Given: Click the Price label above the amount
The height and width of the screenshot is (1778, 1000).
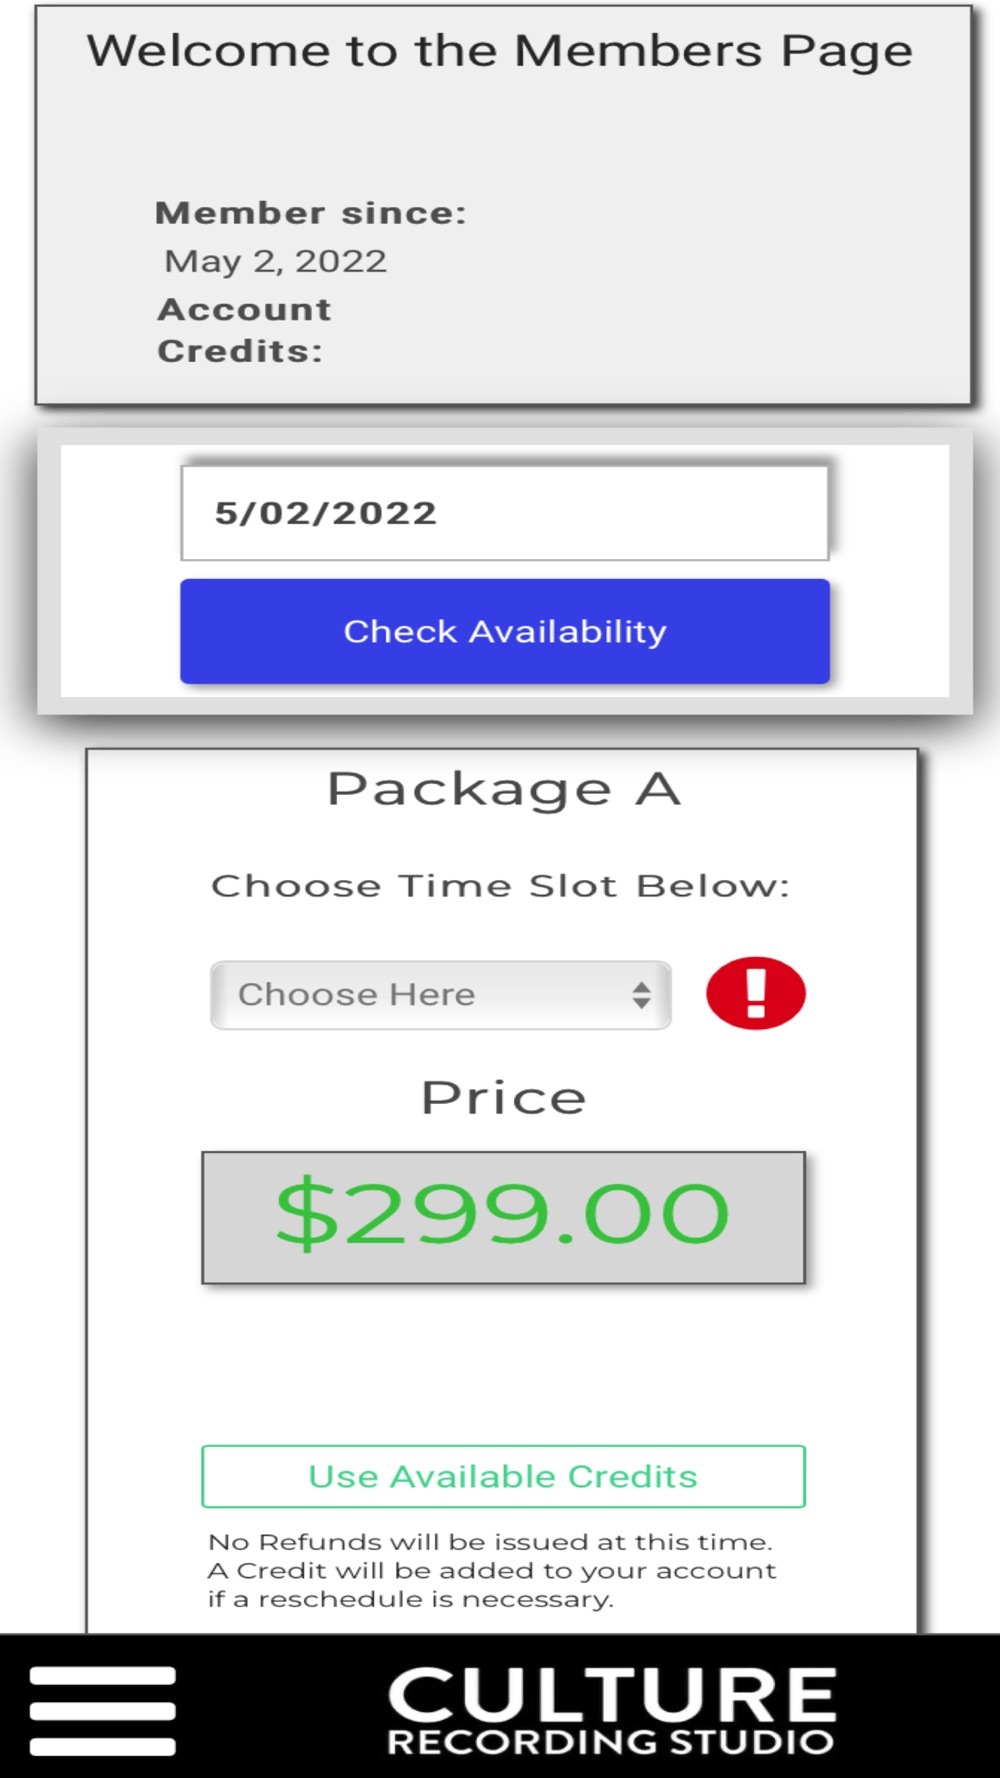Looking at the screenshot, I should pyautogui.click(x=503, y=1098).
